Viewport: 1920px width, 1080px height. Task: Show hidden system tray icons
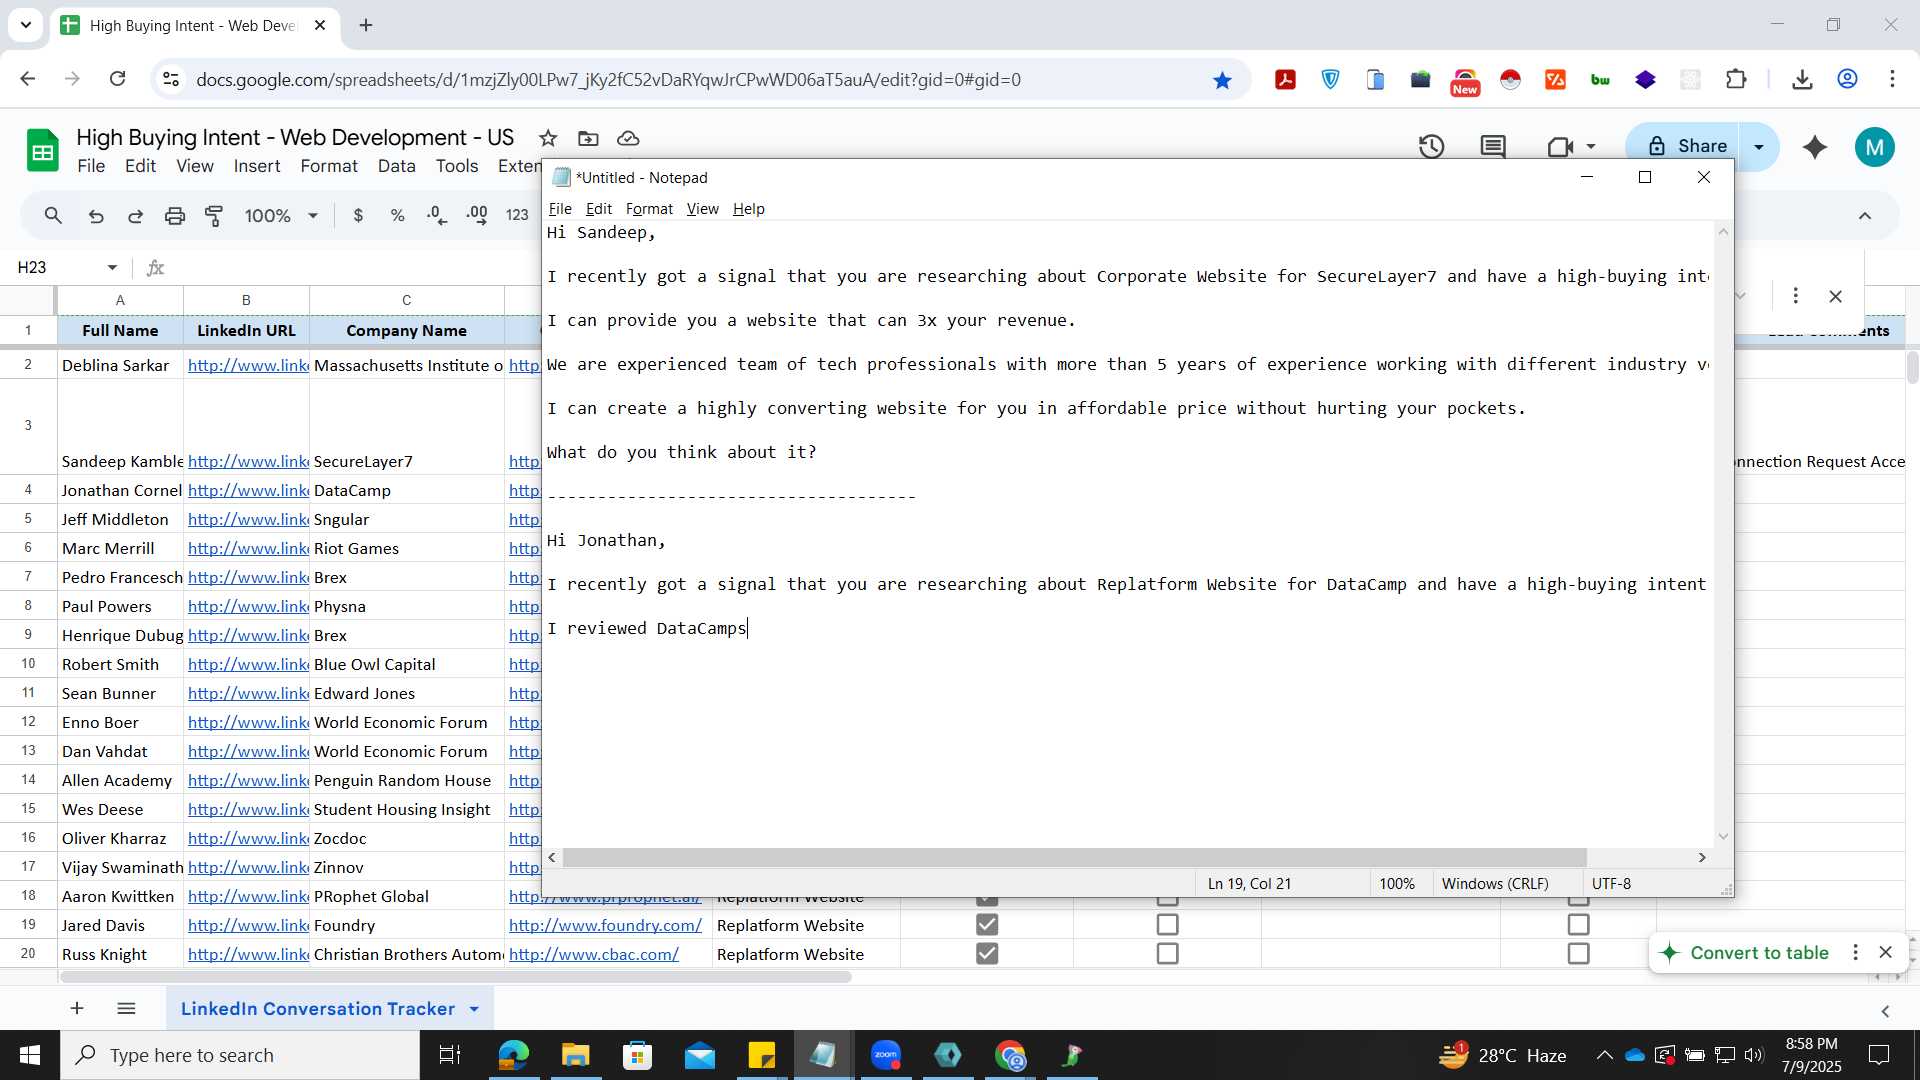pyautogui.click(x=1604, y=1055)
